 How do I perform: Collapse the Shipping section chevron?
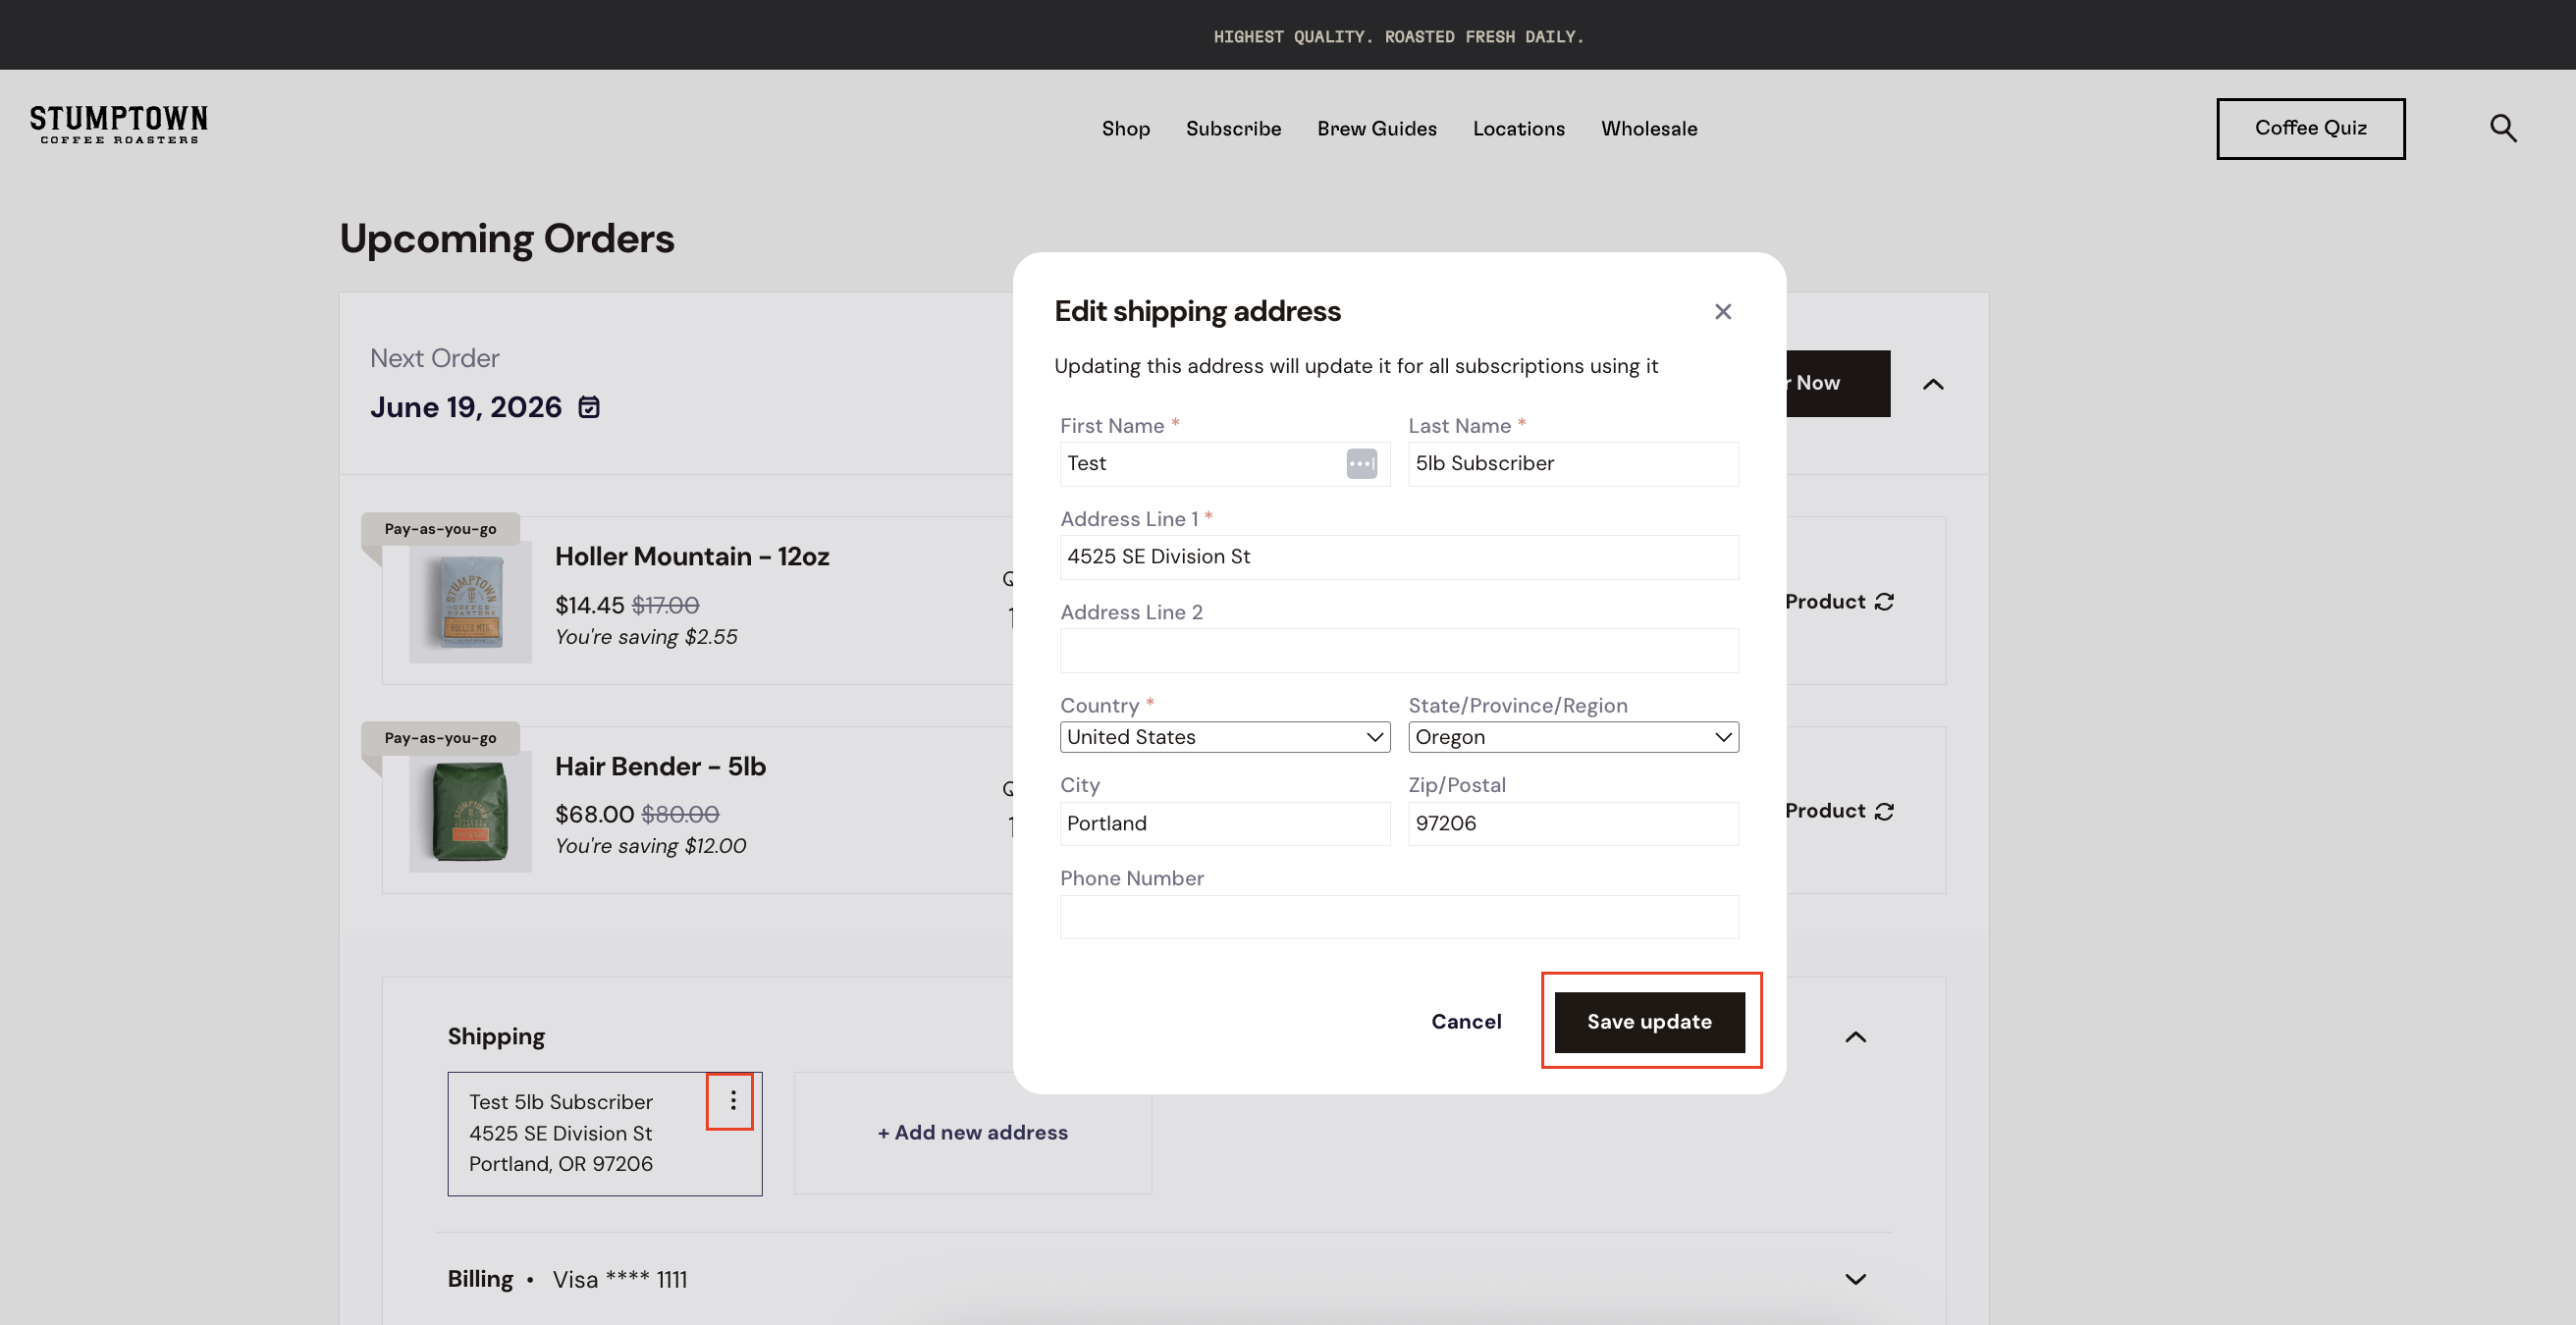(1855, 1037)
